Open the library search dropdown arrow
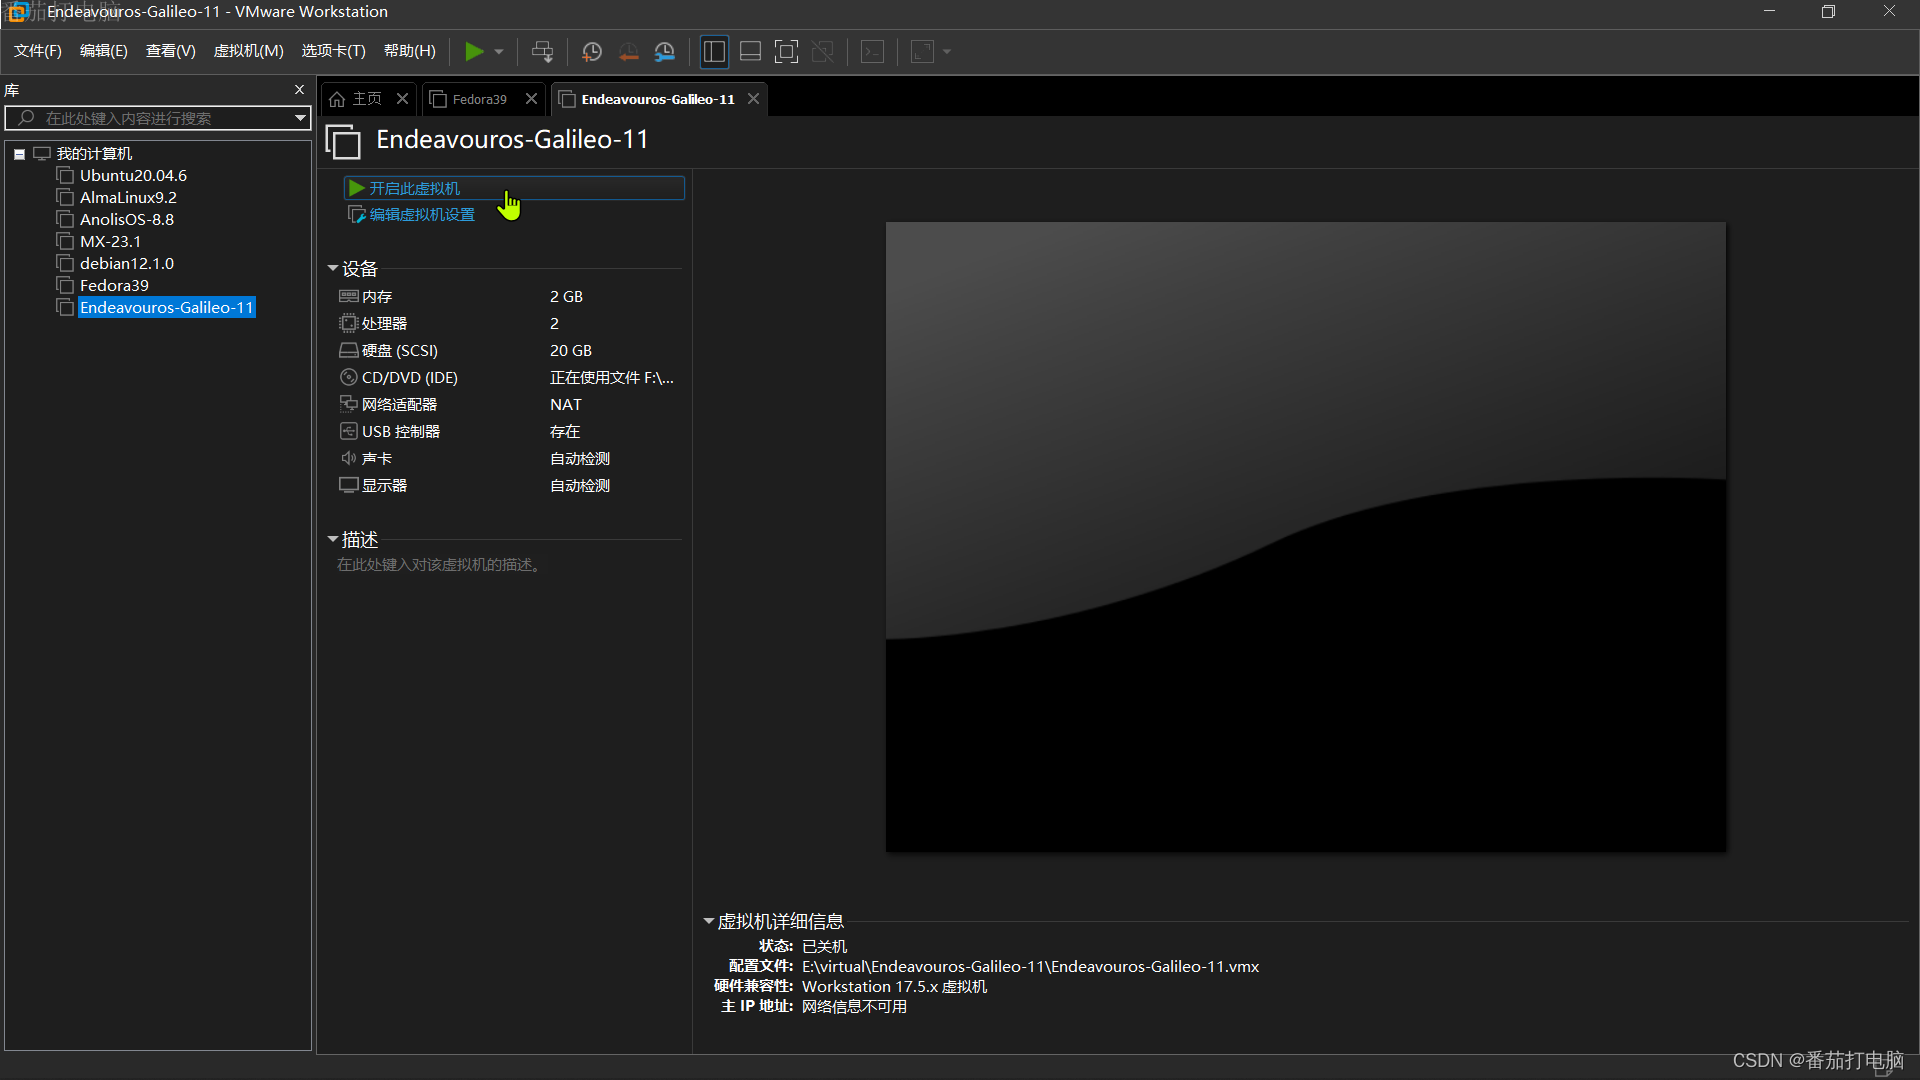 click(x=300, y=118)
